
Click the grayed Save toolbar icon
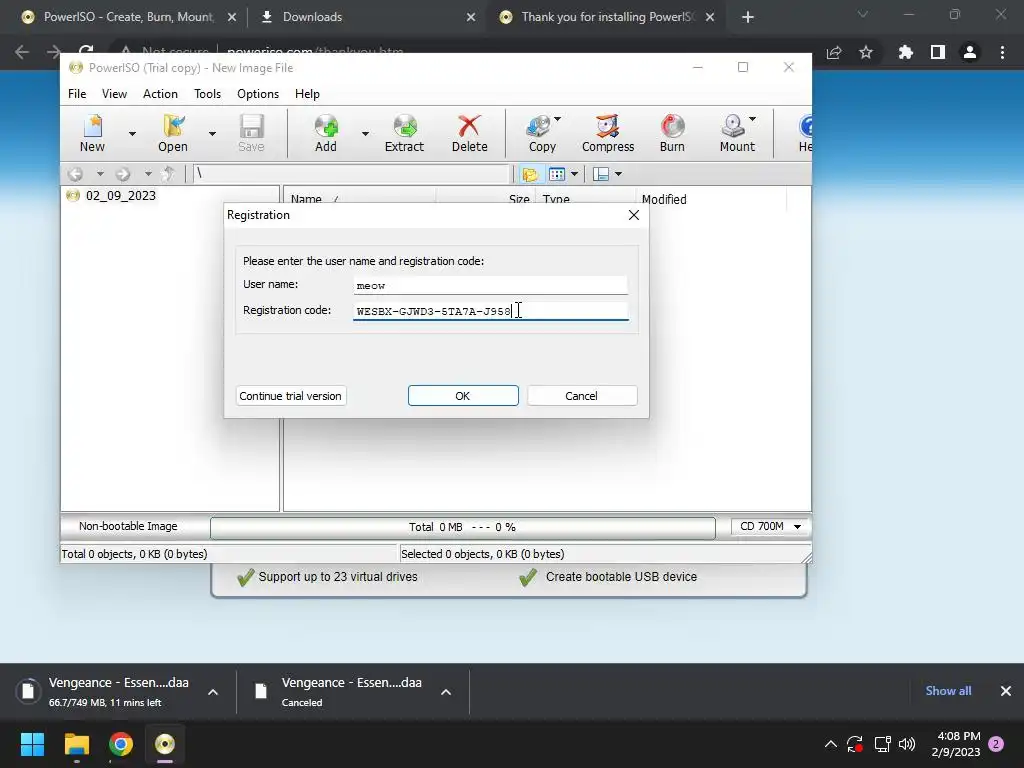click(251, 134)
